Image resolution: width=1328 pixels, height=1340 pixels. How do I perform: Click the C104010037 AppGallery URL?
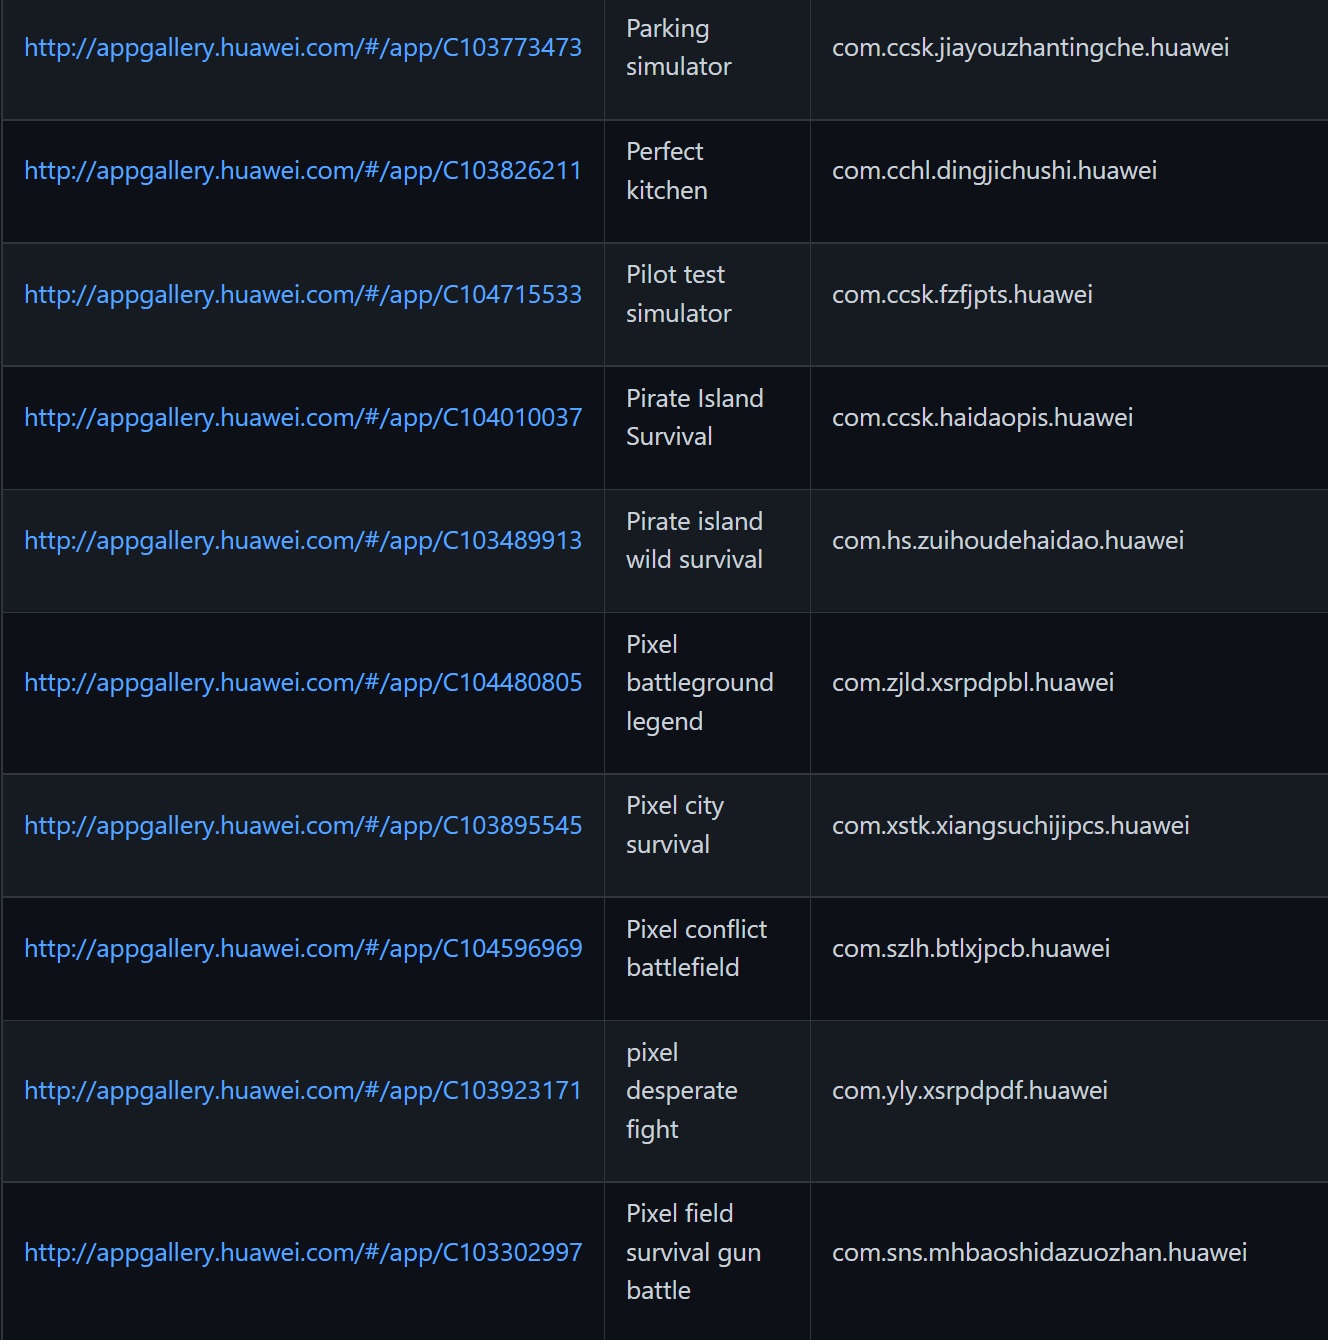[x=302, y=417]
